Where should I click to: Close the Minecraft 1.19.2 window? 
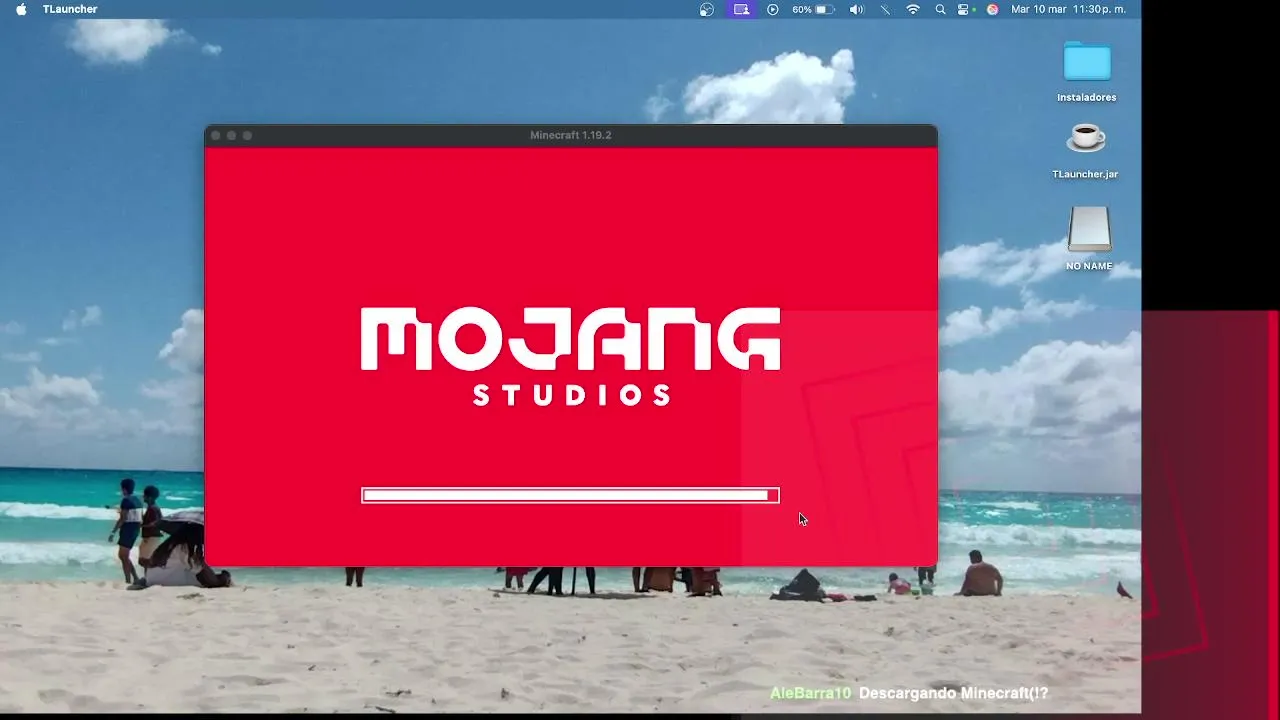coord(216,135)
